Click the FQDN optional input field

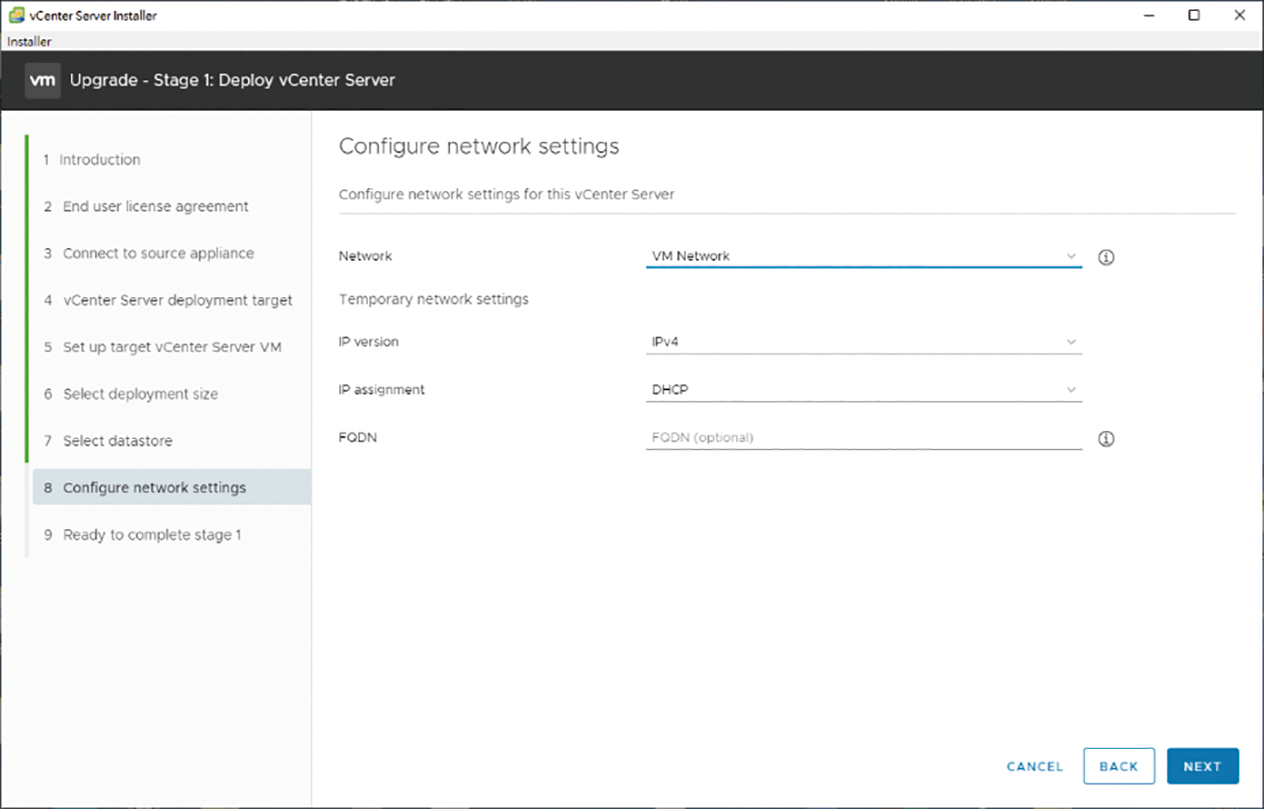click(864, 437)
